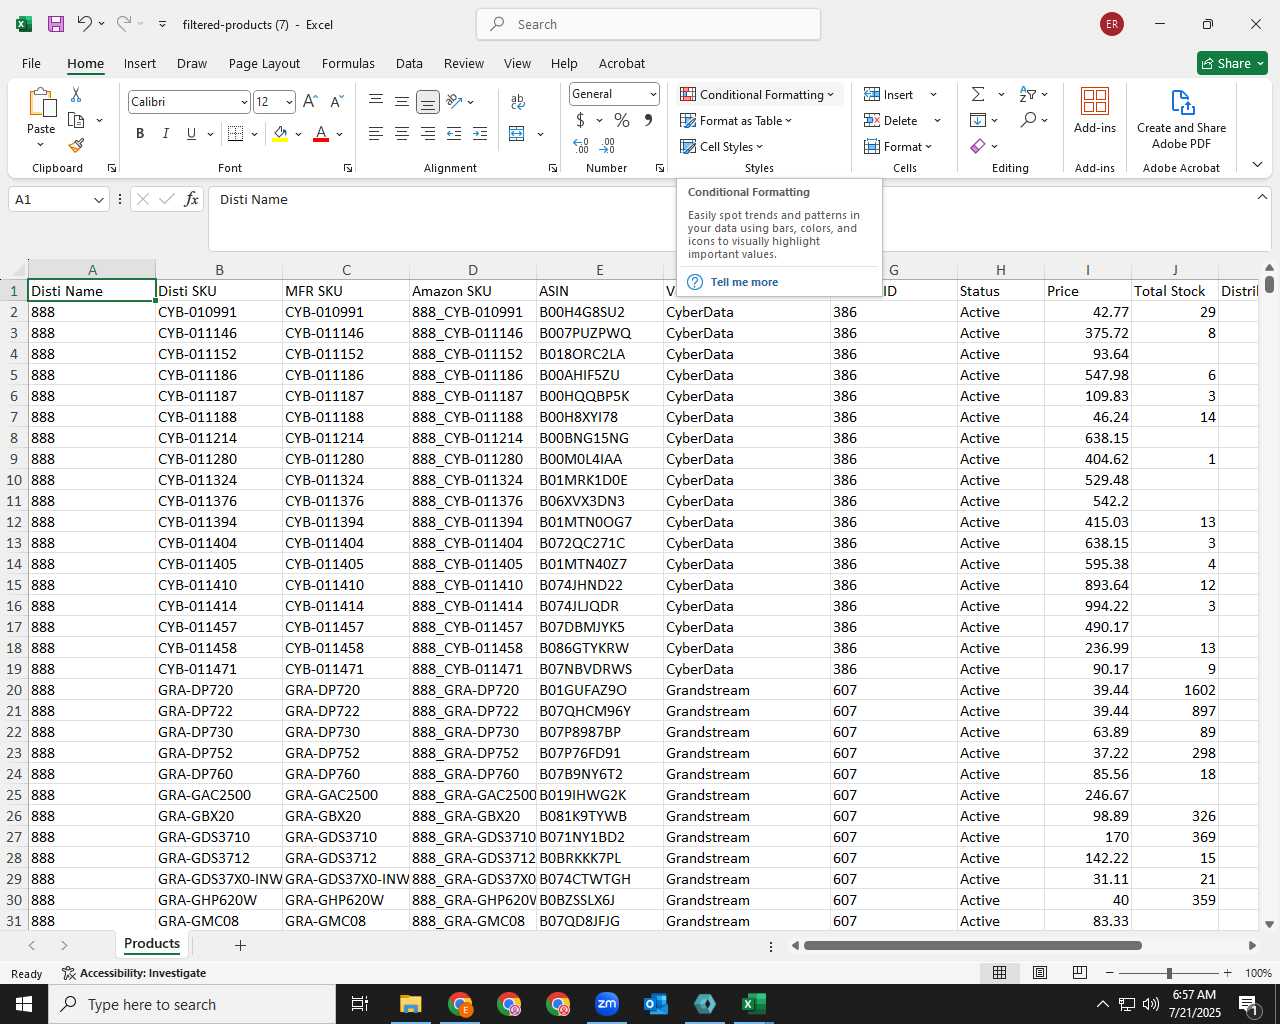The image size is (1280, 1024).
Task: Select the Products sheet tab
Action: tap(152, 943)
